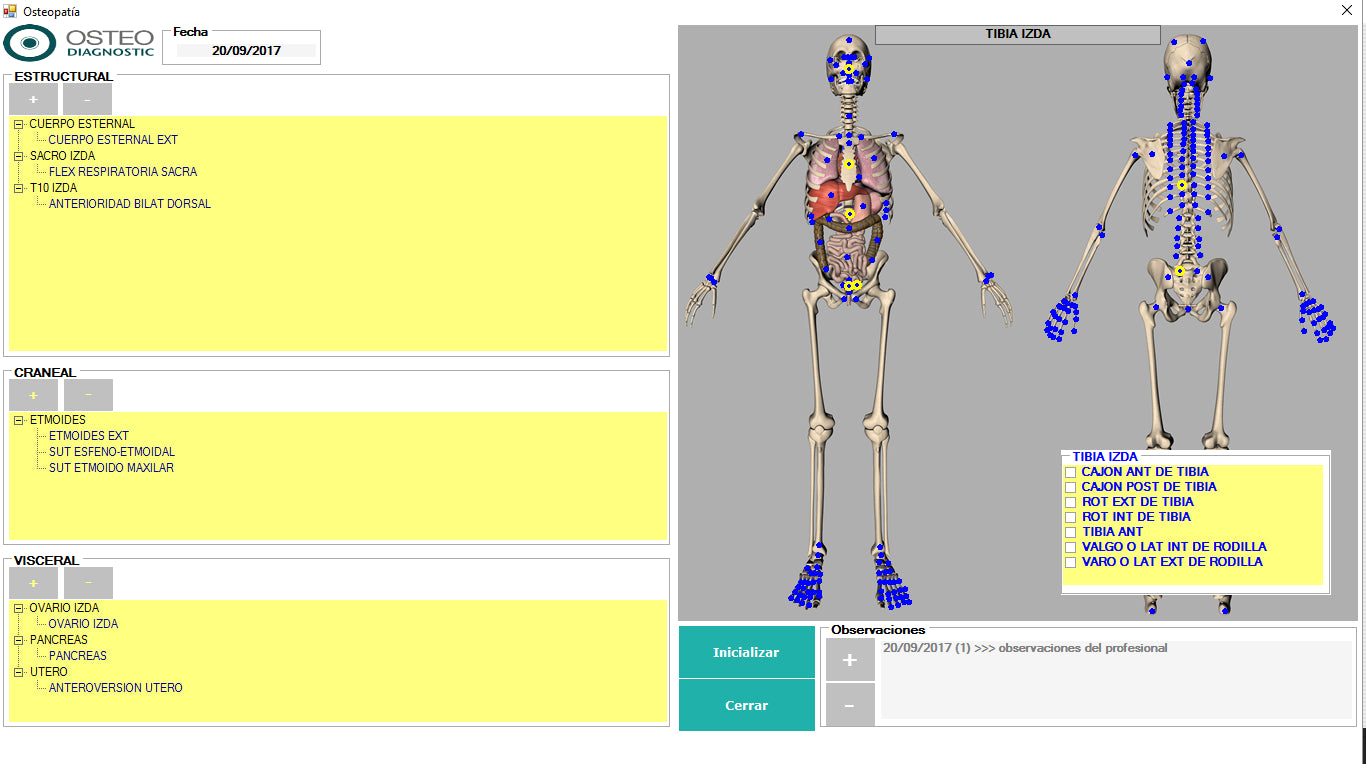This screenshot has height=764, width=1366.
Task: Click the Inicializar button
Action: click(x=746, y=653)
